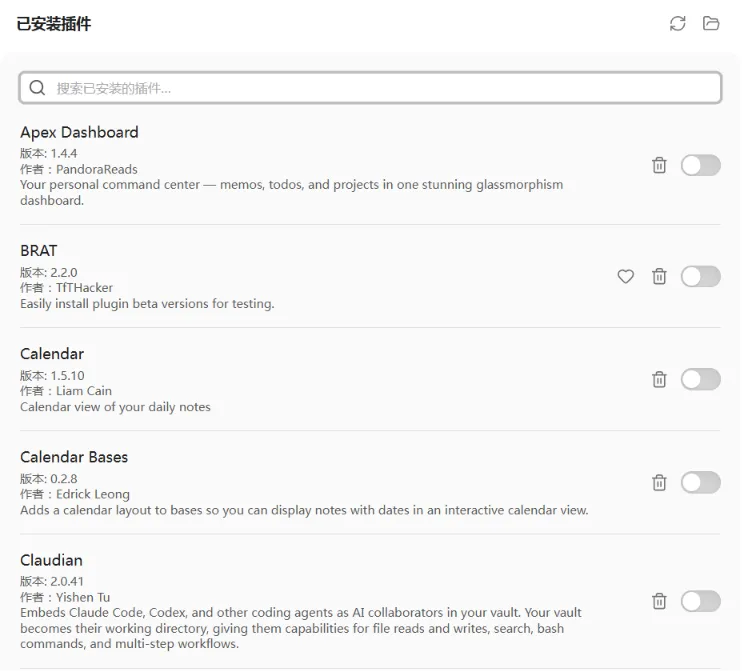The image size is (742, 671).
Task: Click the author Yishen Tu text
Action: click(x=65, y=597)
